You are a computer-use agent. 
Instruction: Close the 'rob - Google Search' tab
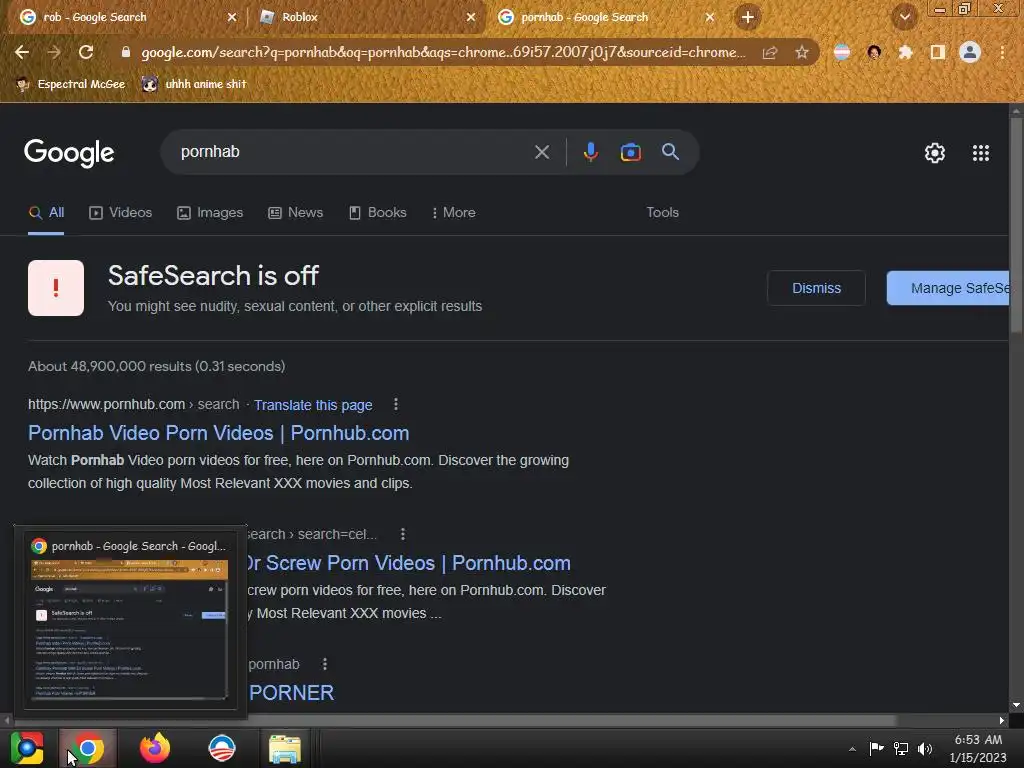tap(232, 17)
